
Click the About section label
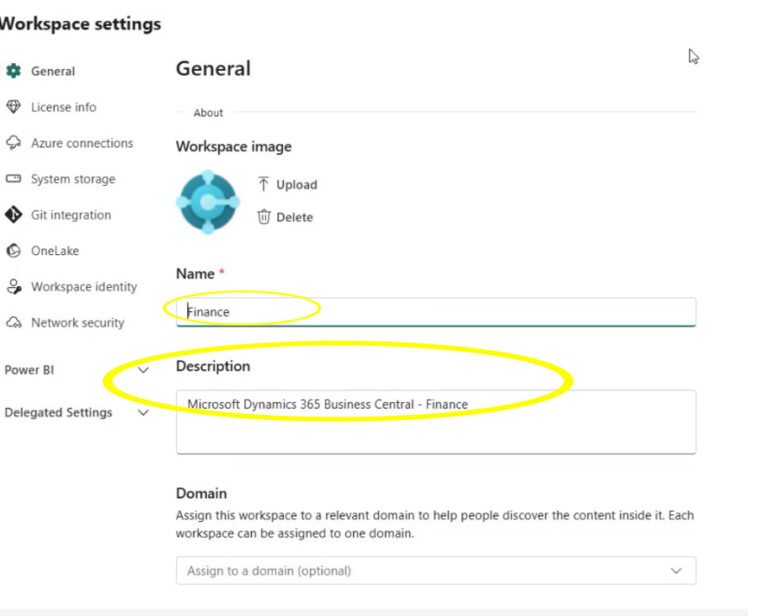208,113
